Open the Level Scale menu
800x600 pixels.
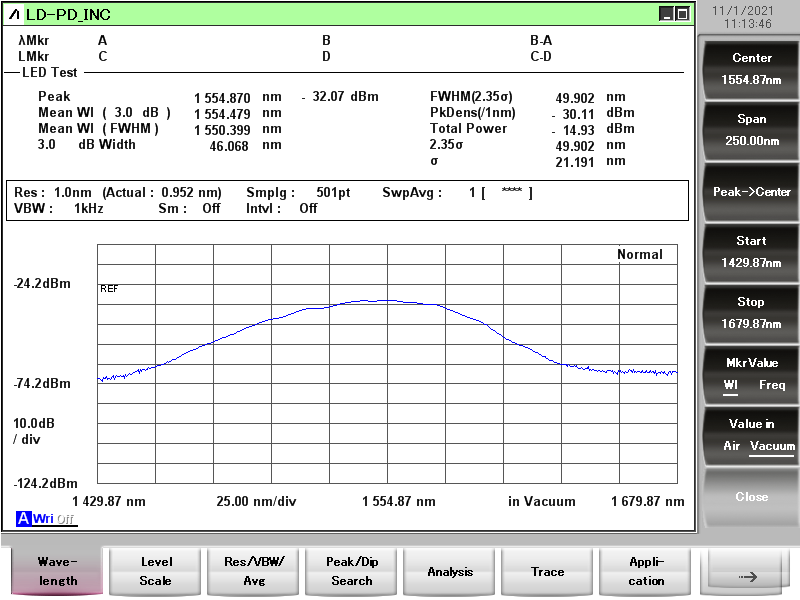pyautogui.click(x=155, y=571)
